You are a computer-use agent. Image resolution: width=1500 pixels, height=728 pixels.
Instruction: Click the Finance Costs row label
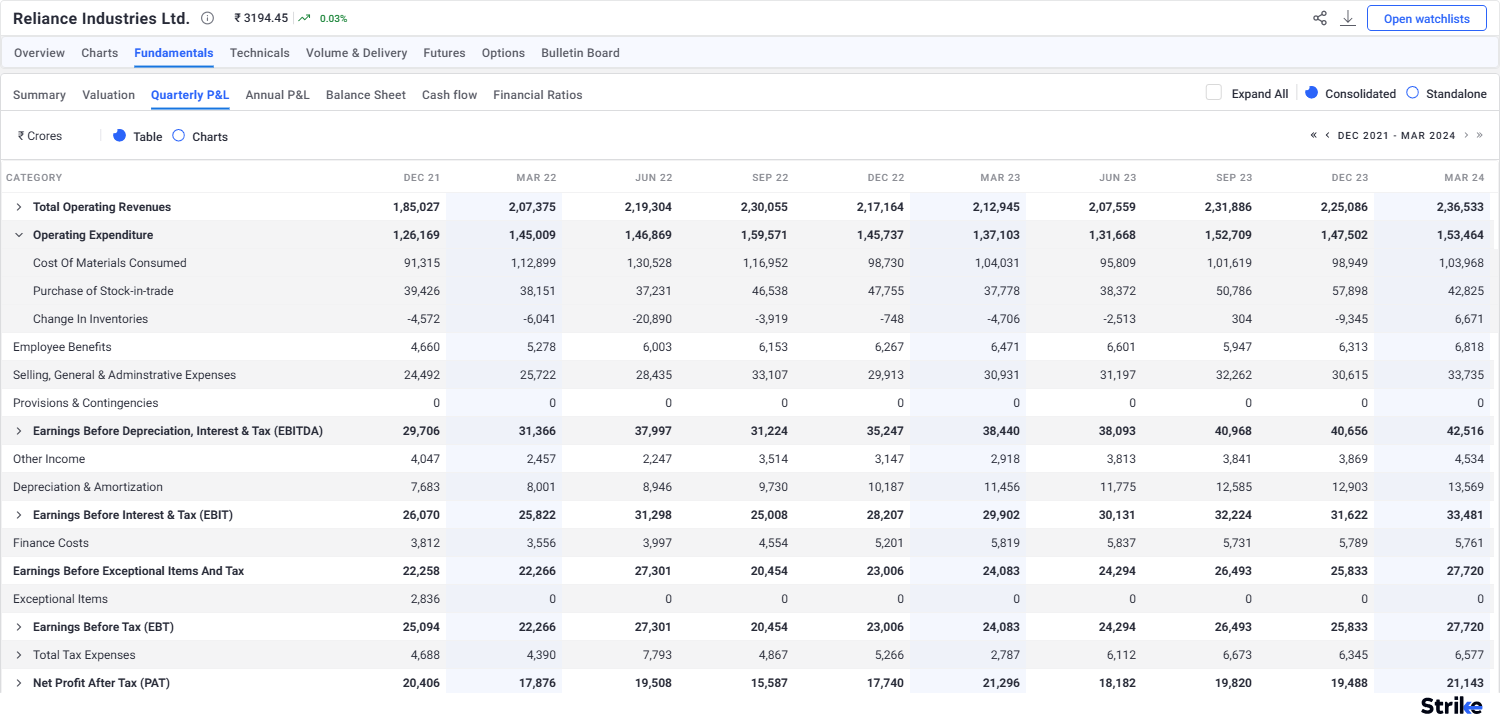pyautogui.click(x=51, y=543)
